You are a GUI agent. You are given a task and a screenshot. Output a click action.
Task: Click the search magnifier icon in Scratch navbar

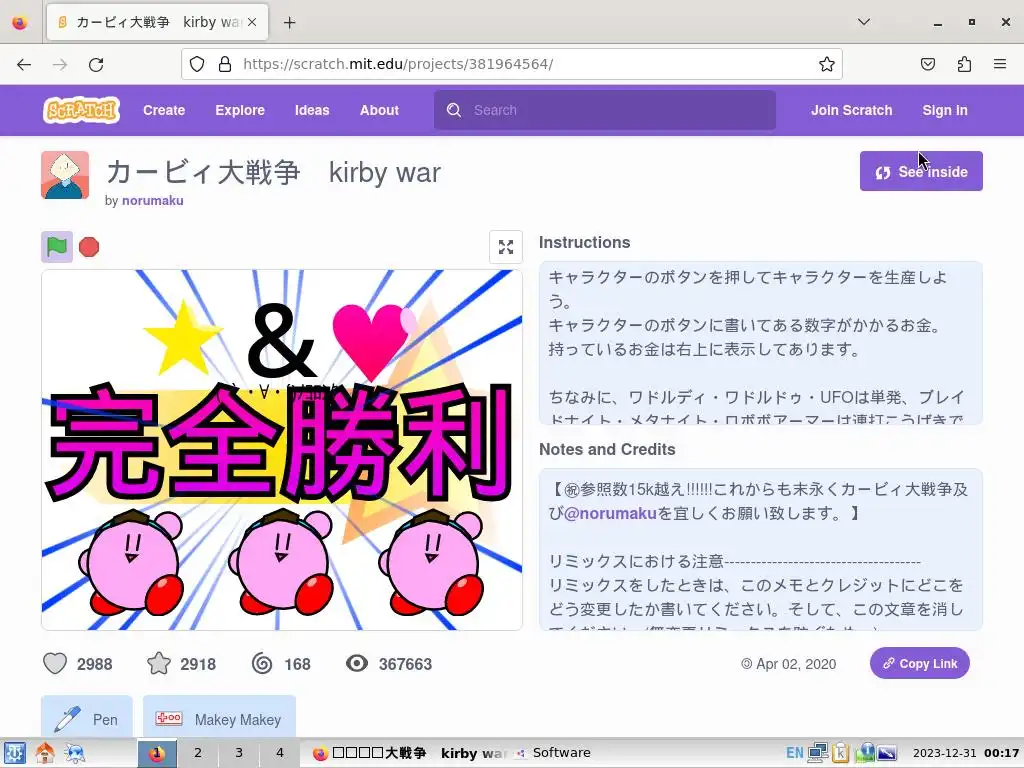click(454, 110)
